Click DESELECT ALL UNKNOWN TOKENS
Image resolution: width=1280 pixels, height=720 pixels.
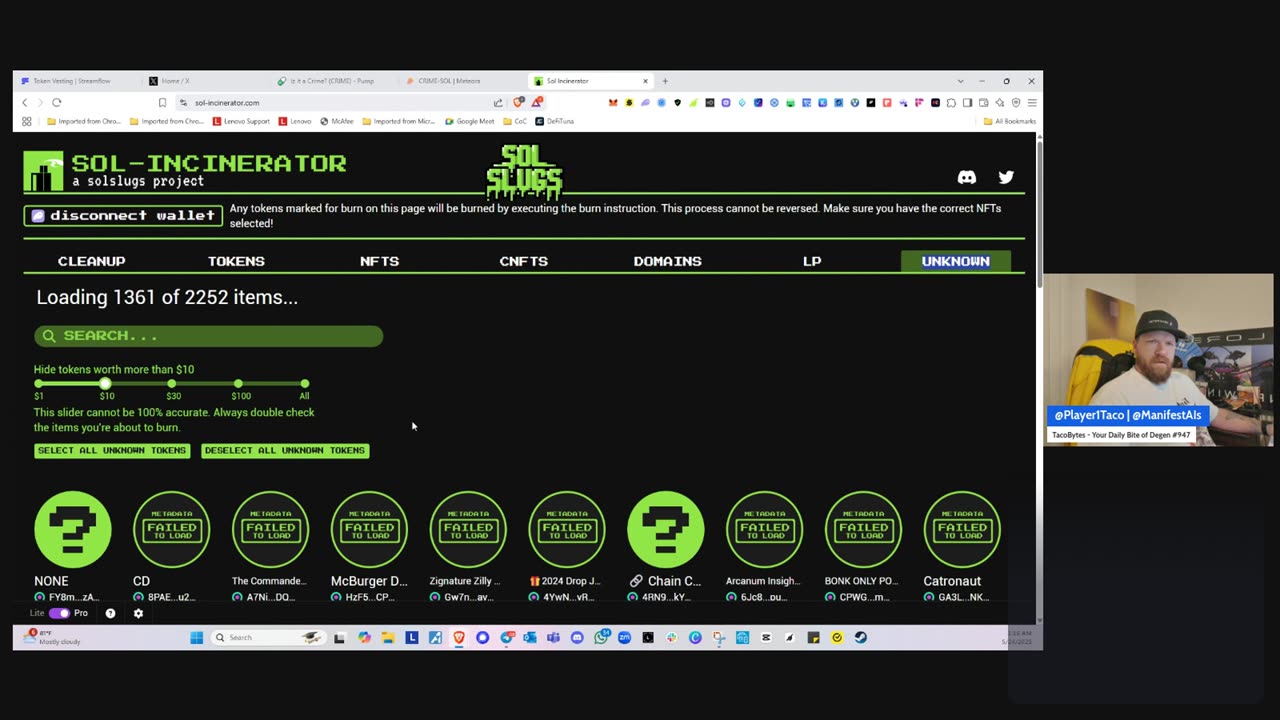[285, 450]
